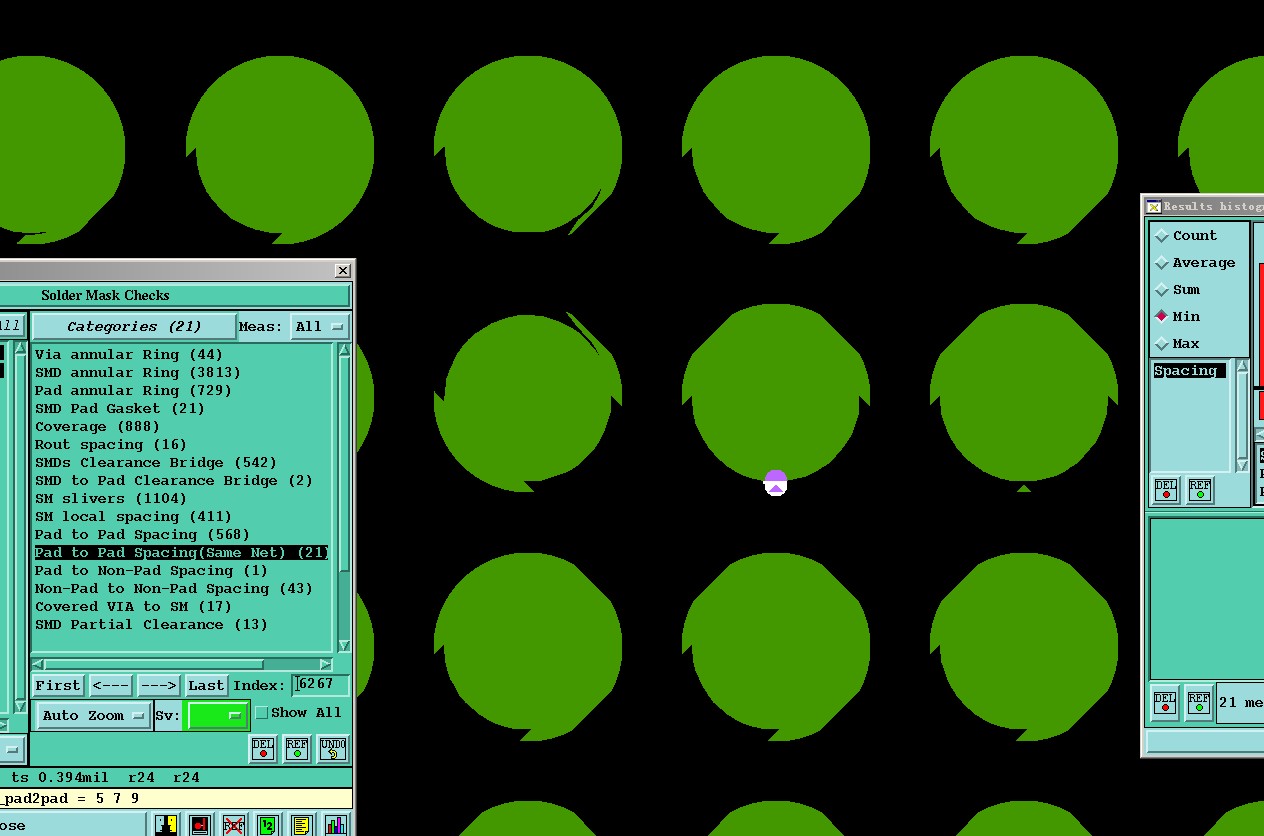Select Via annular Ring (44) category
The width and height of the screenshot is (1264, 836).
tap(129, 355)
